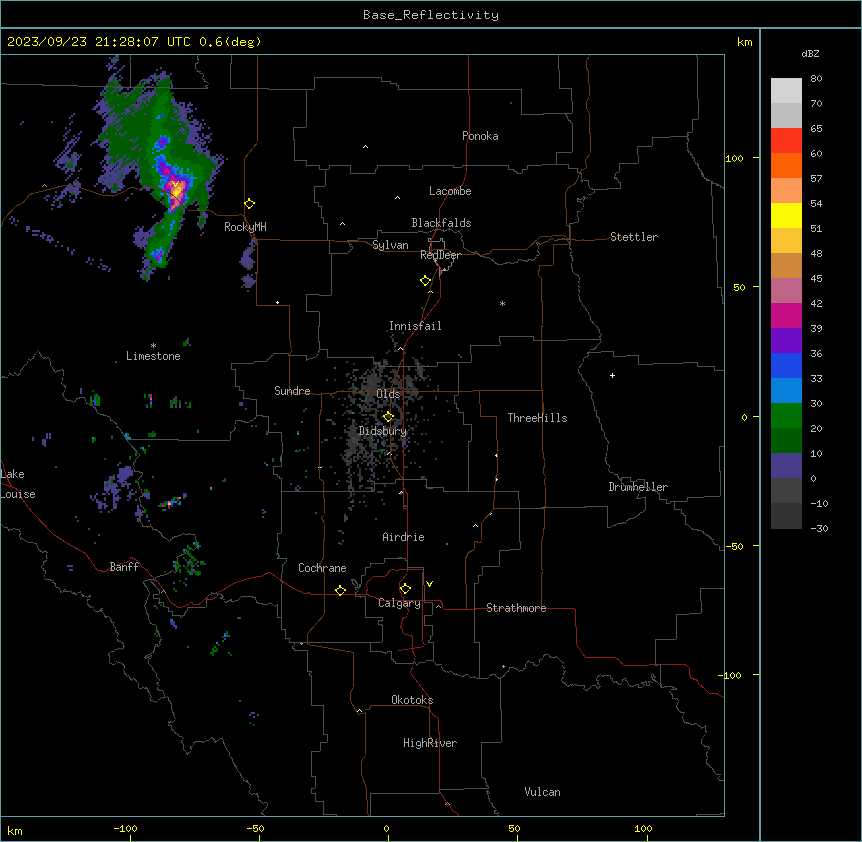Select the green 20 dBZ legend color
The width and height of the screenshot is (862, 842).
786,416
